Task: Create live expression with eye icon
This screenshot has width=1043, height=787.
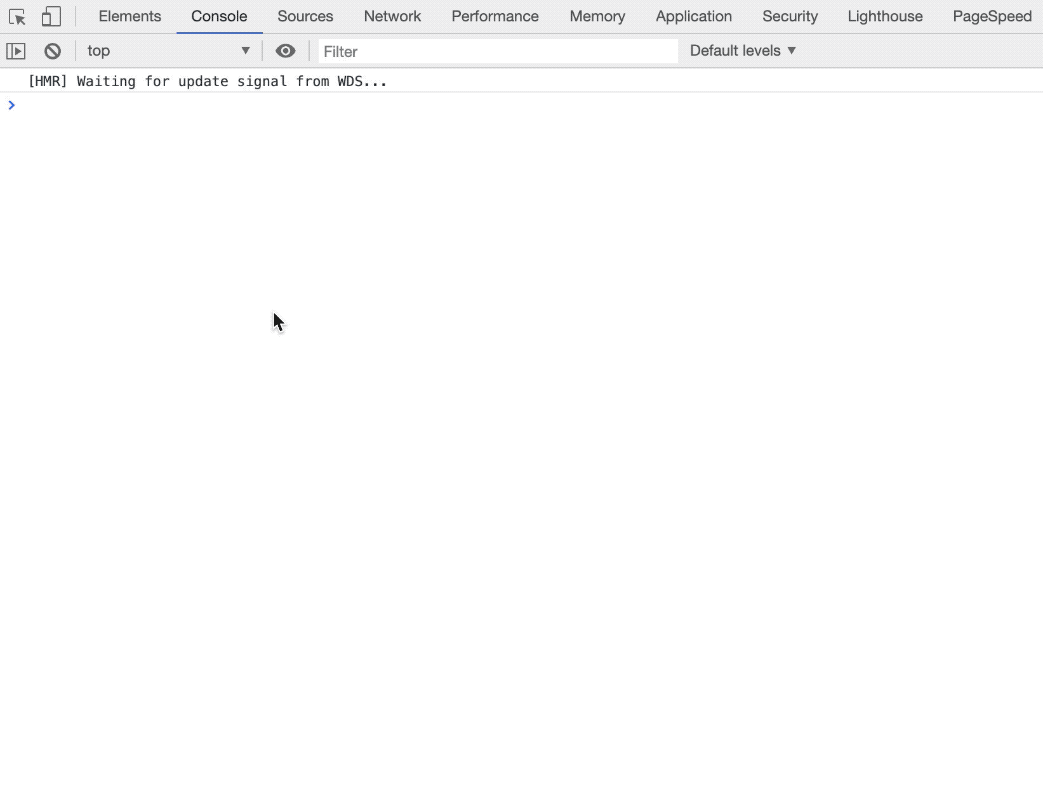Action: [x=285, y=51]
